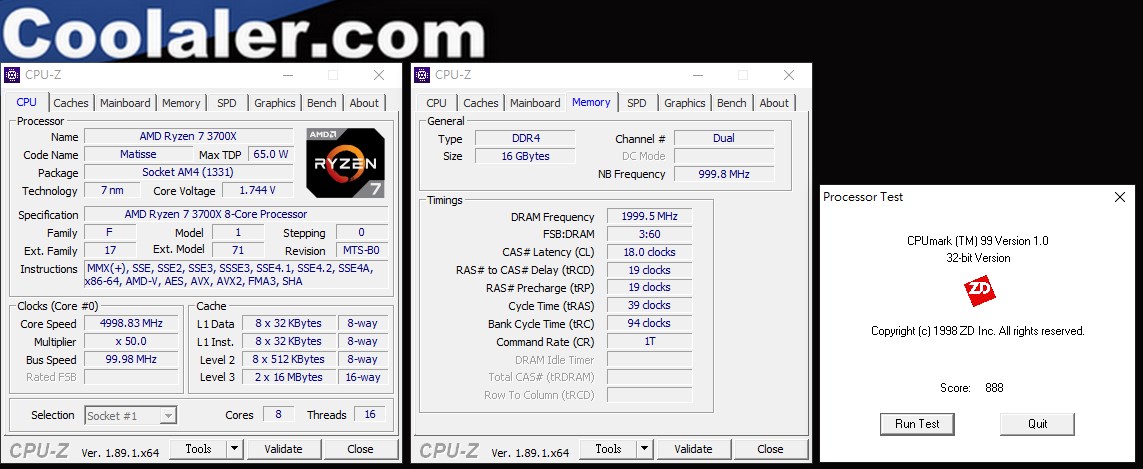
Task: Click Tools button in left CPU-Z window
Action: [x=198, y=449]
